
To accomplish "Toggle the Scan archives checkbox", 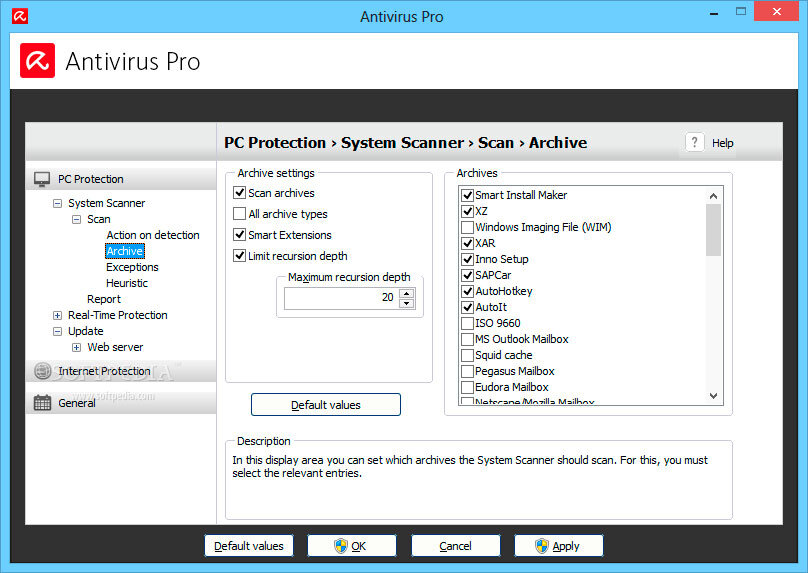I will click(240, 193).
